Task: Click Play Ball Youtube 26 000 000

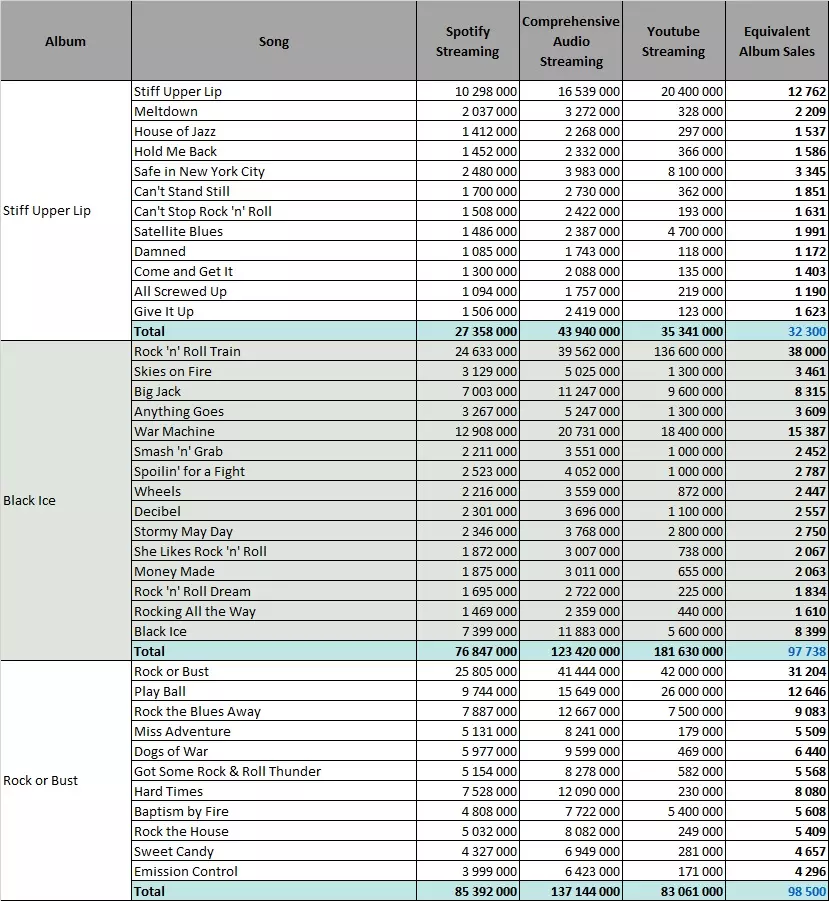Action: pyautogui.click(x=673, y=691)
